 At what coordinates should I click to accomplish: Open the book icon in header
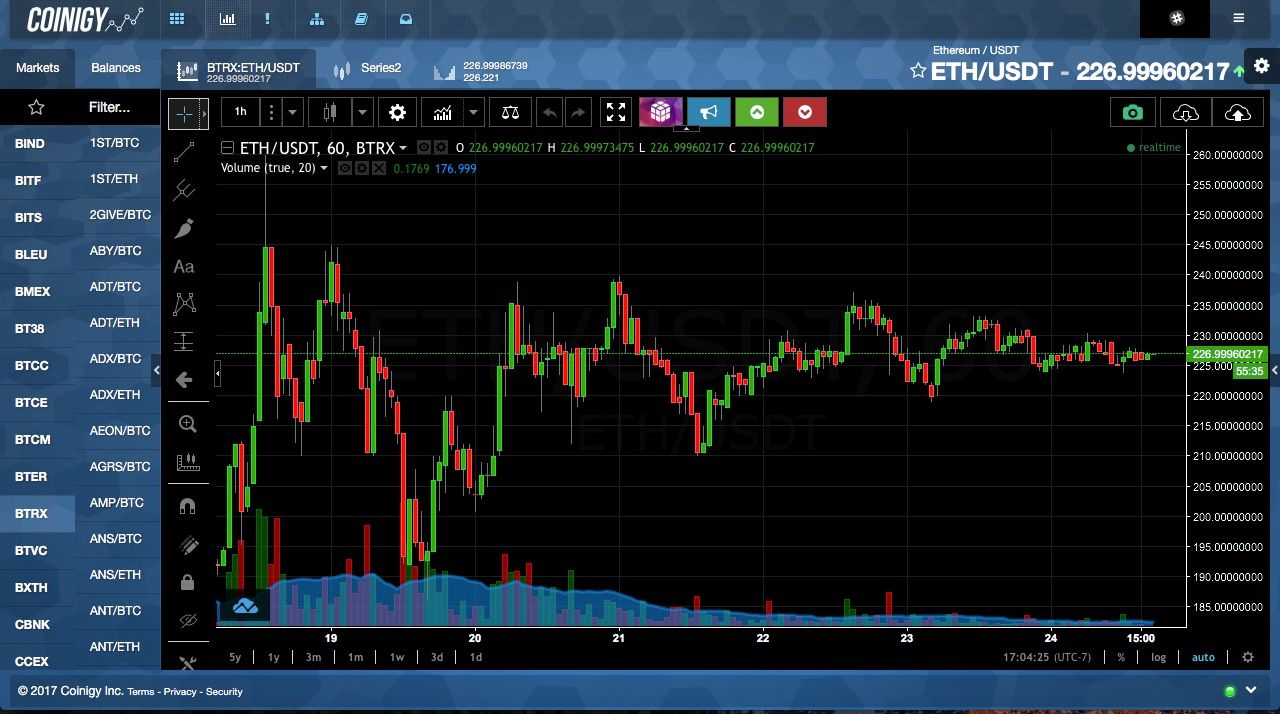pyautogui.click(x=361, y=18)
